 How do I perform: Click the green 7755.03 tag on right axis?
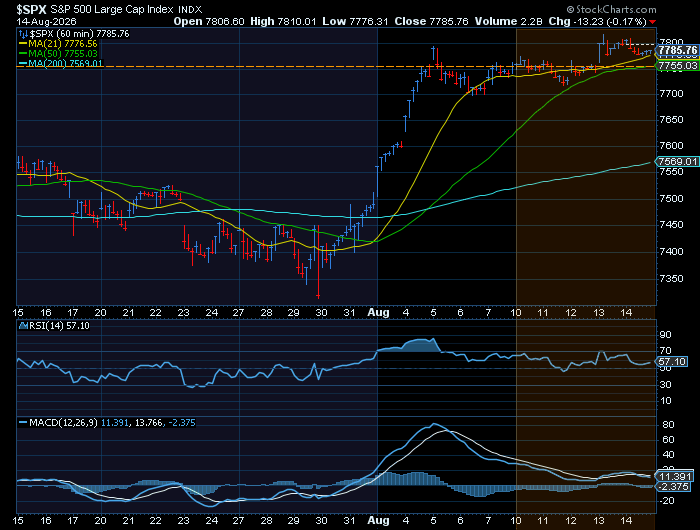[678, 66]
